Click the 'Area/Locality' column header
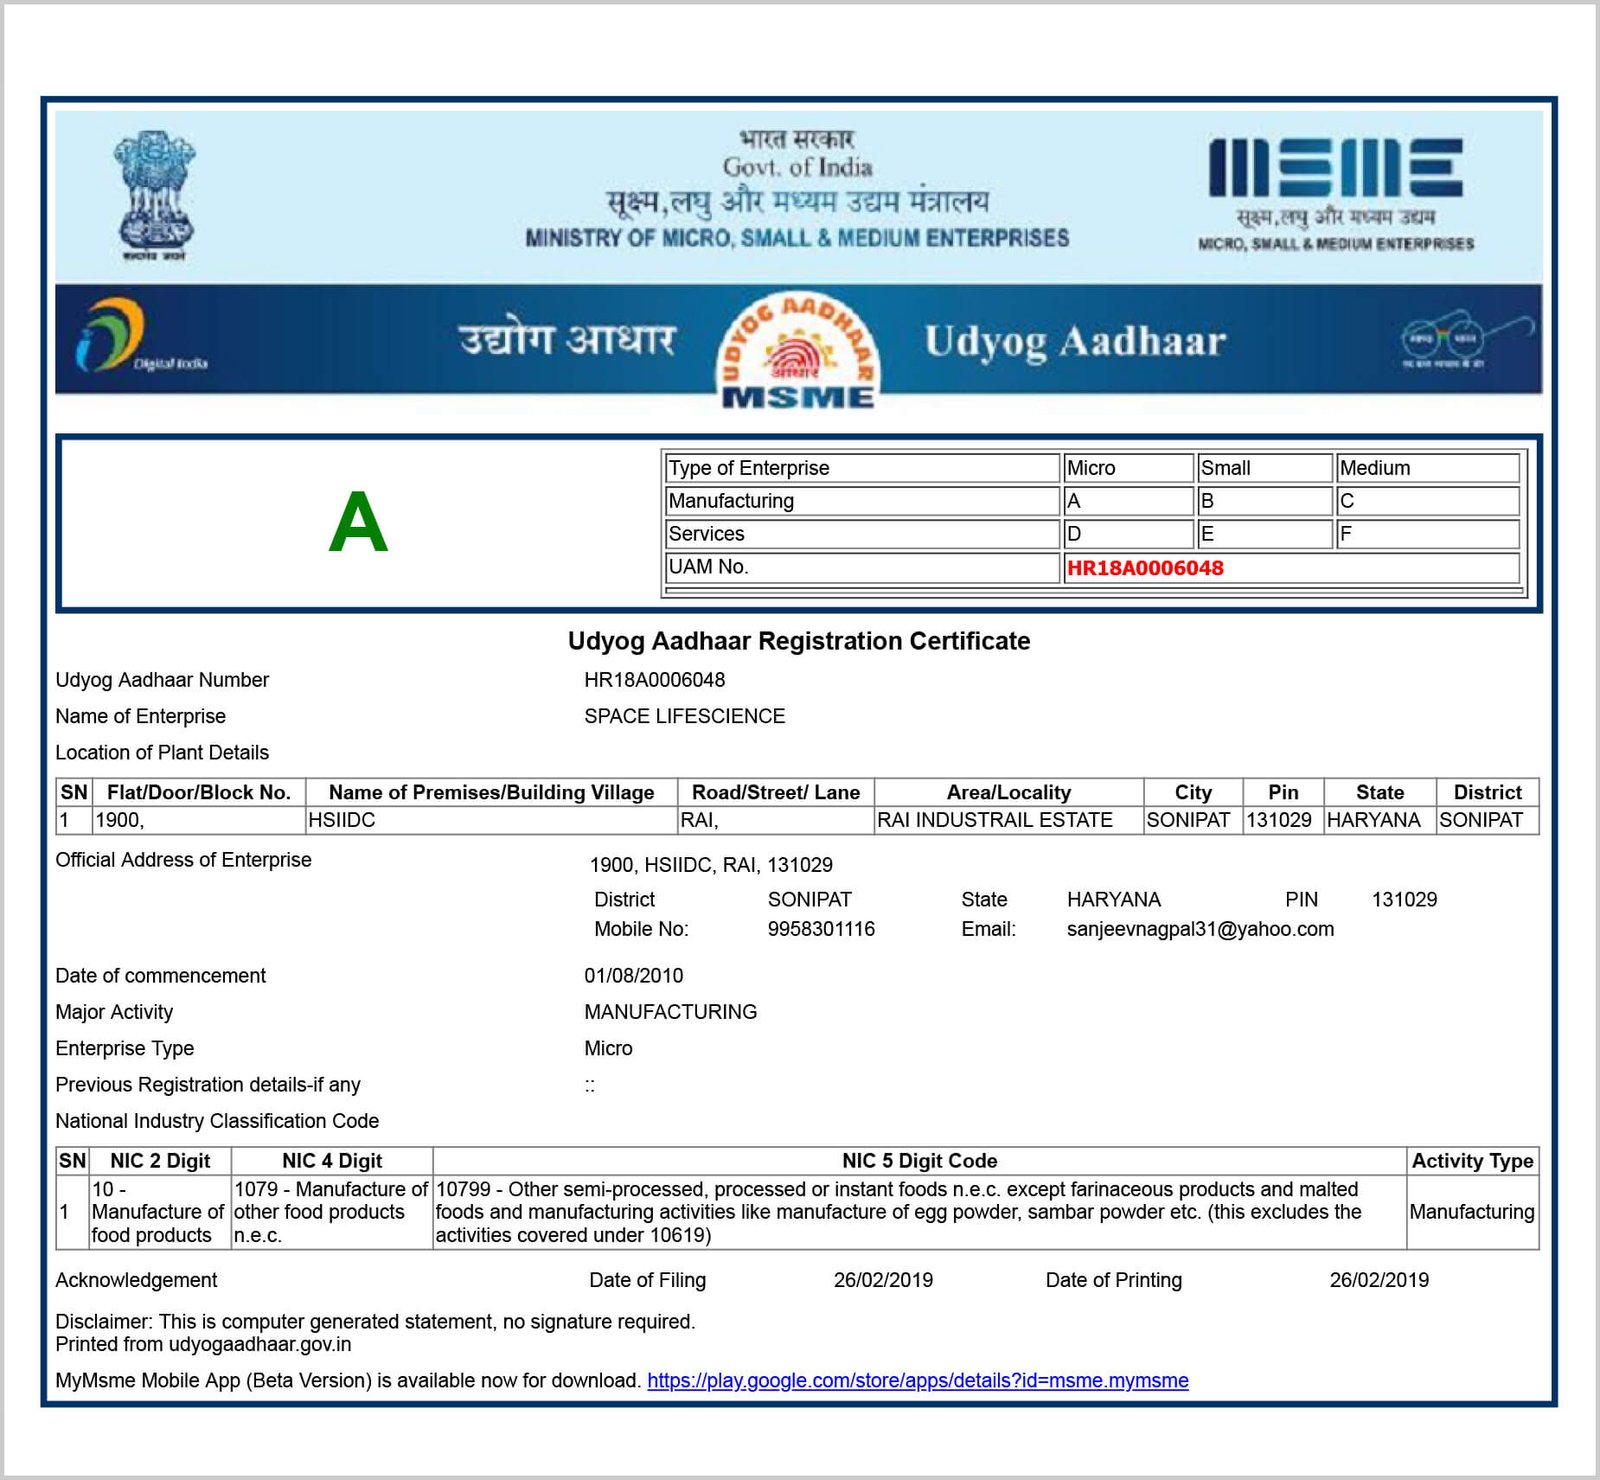1600x1480 pixels. pos(1009,792)
